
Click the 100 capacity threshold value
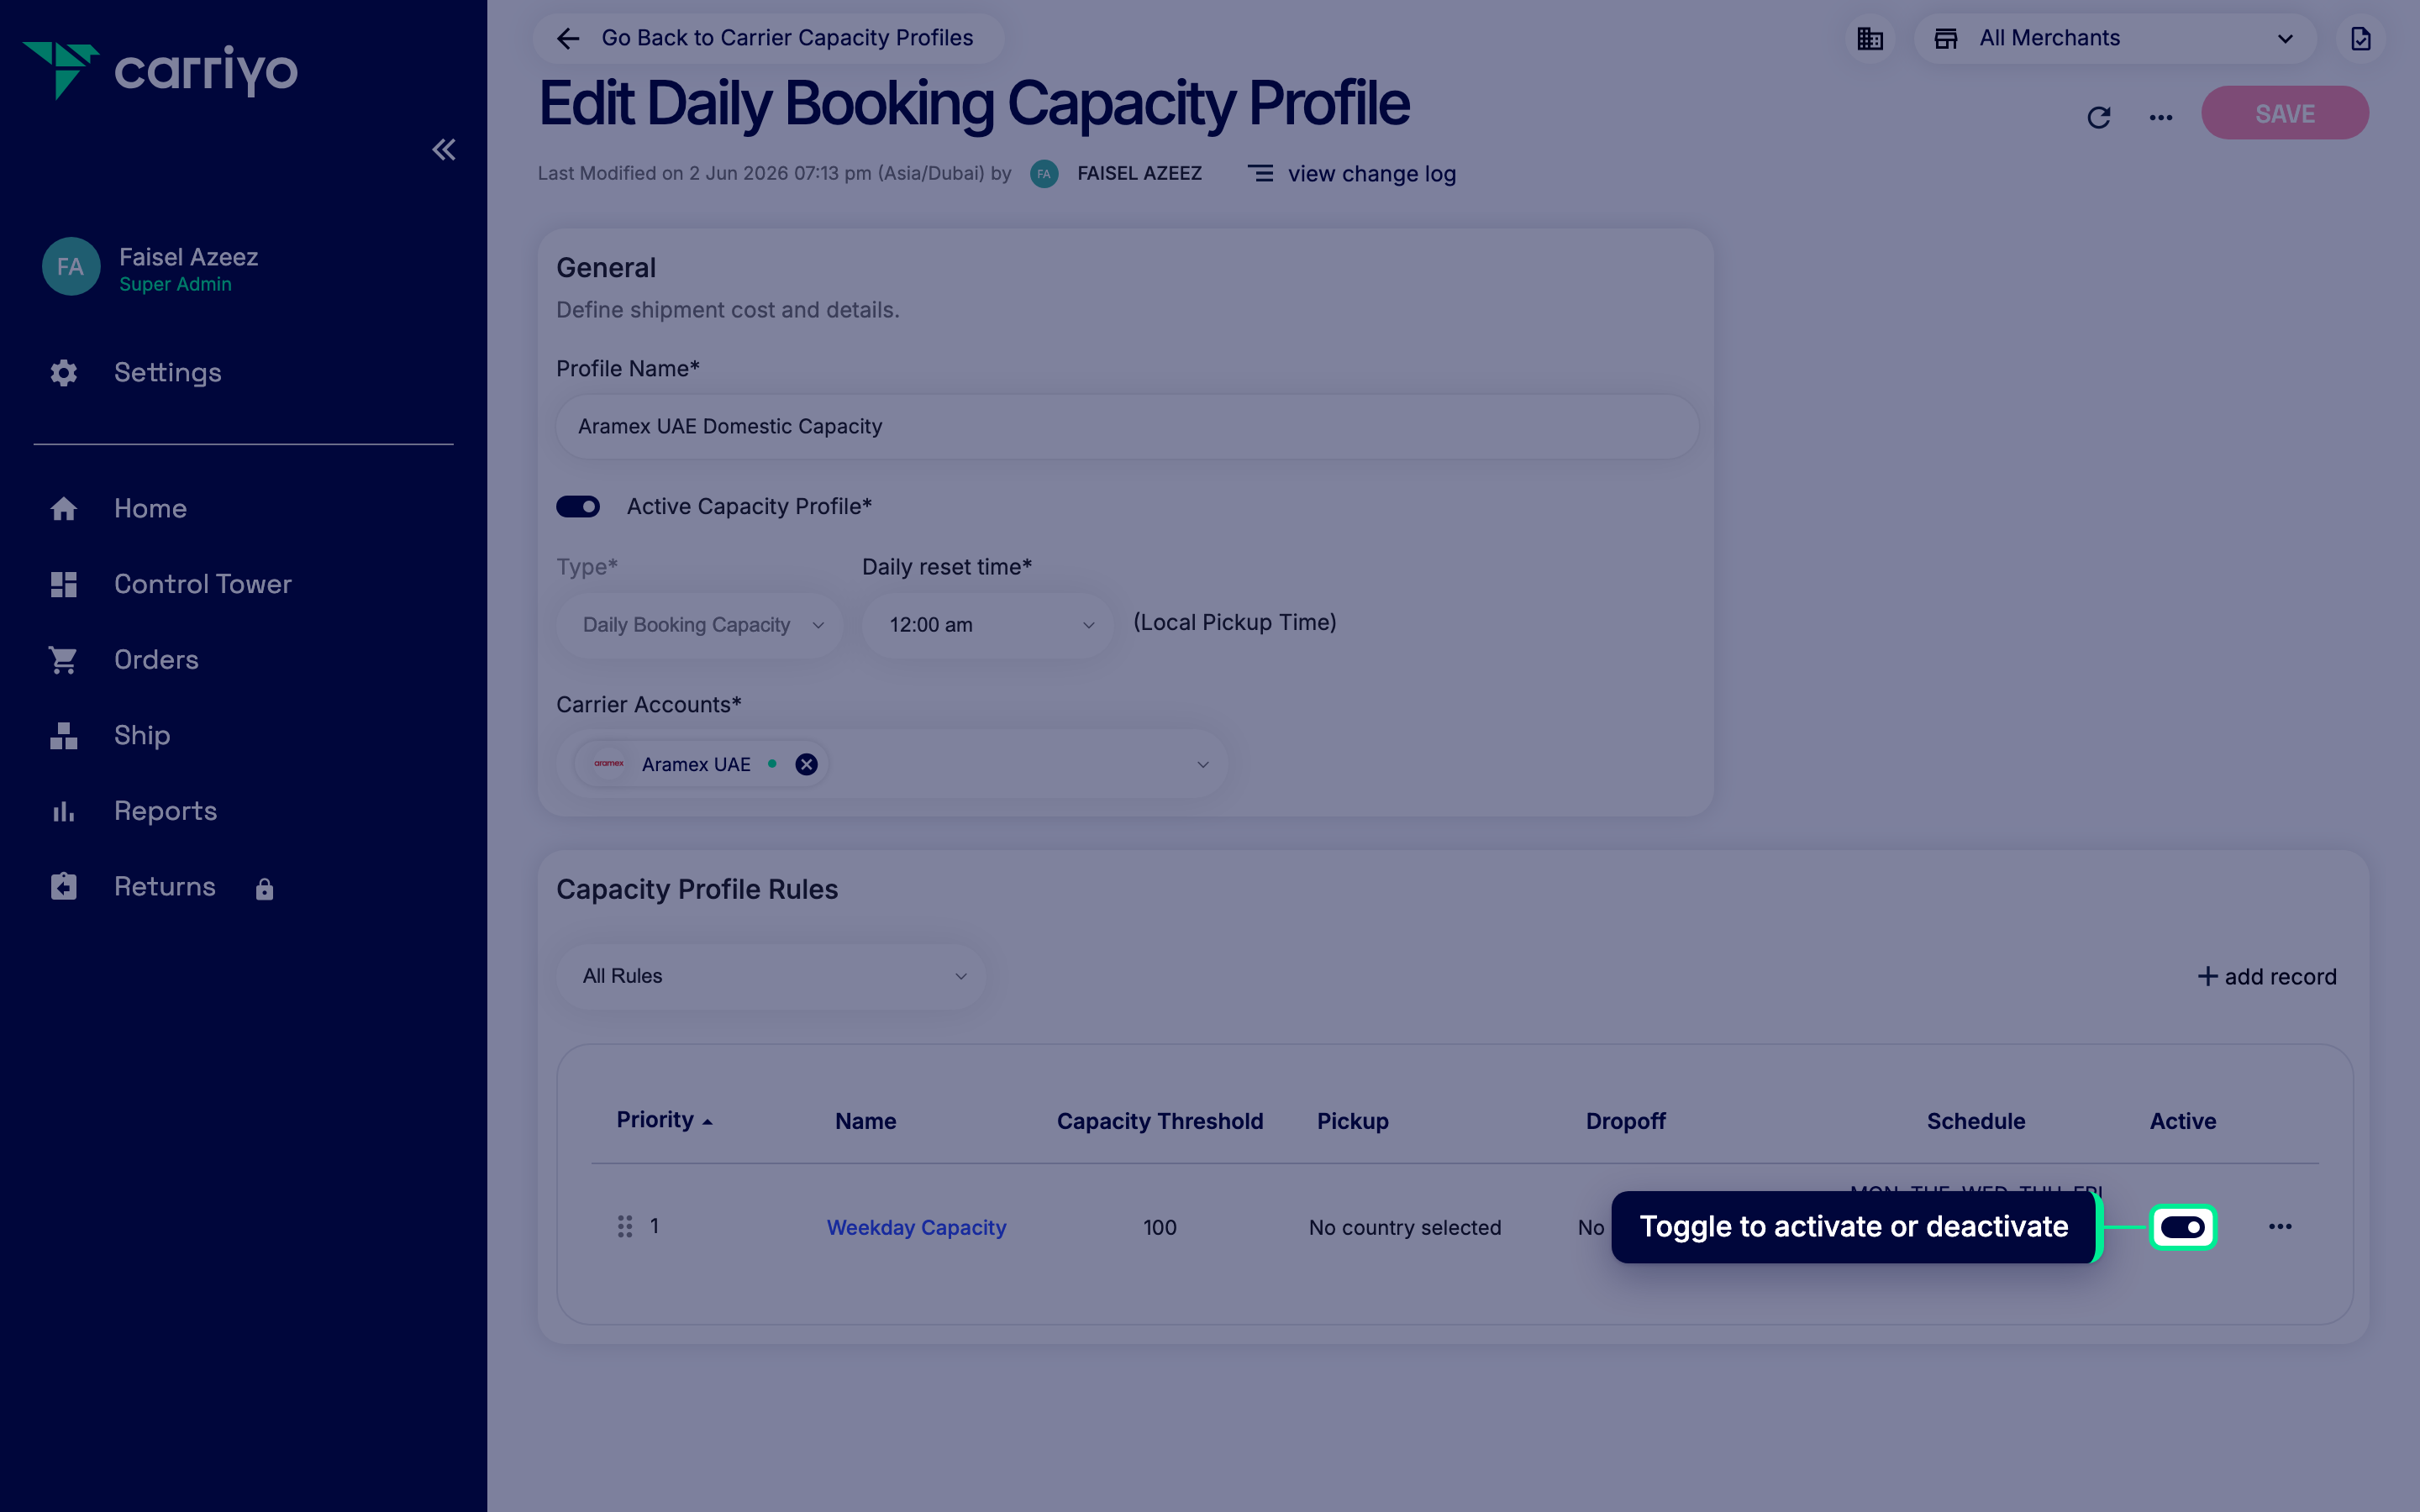click(1160, 1227)
